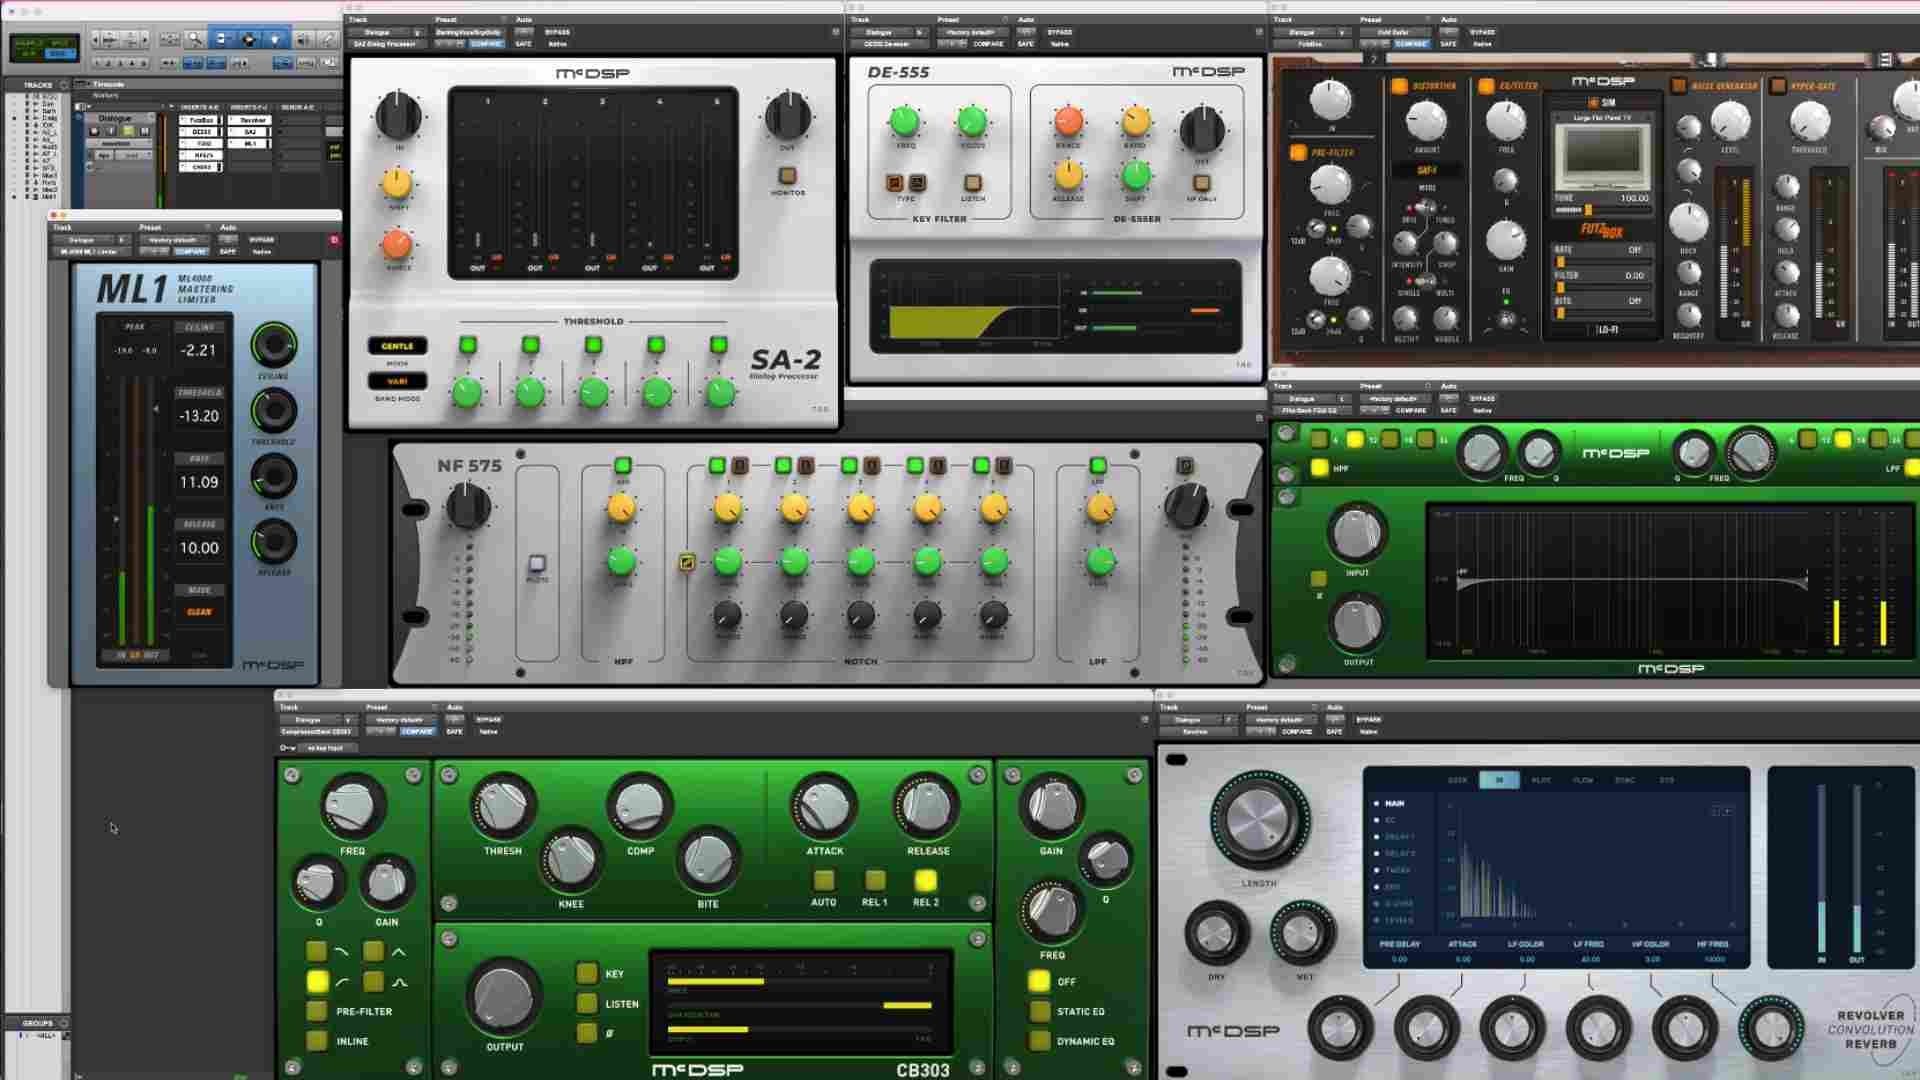Enable the FutzBox NOISE GENERATOR section

[1678, 86]
